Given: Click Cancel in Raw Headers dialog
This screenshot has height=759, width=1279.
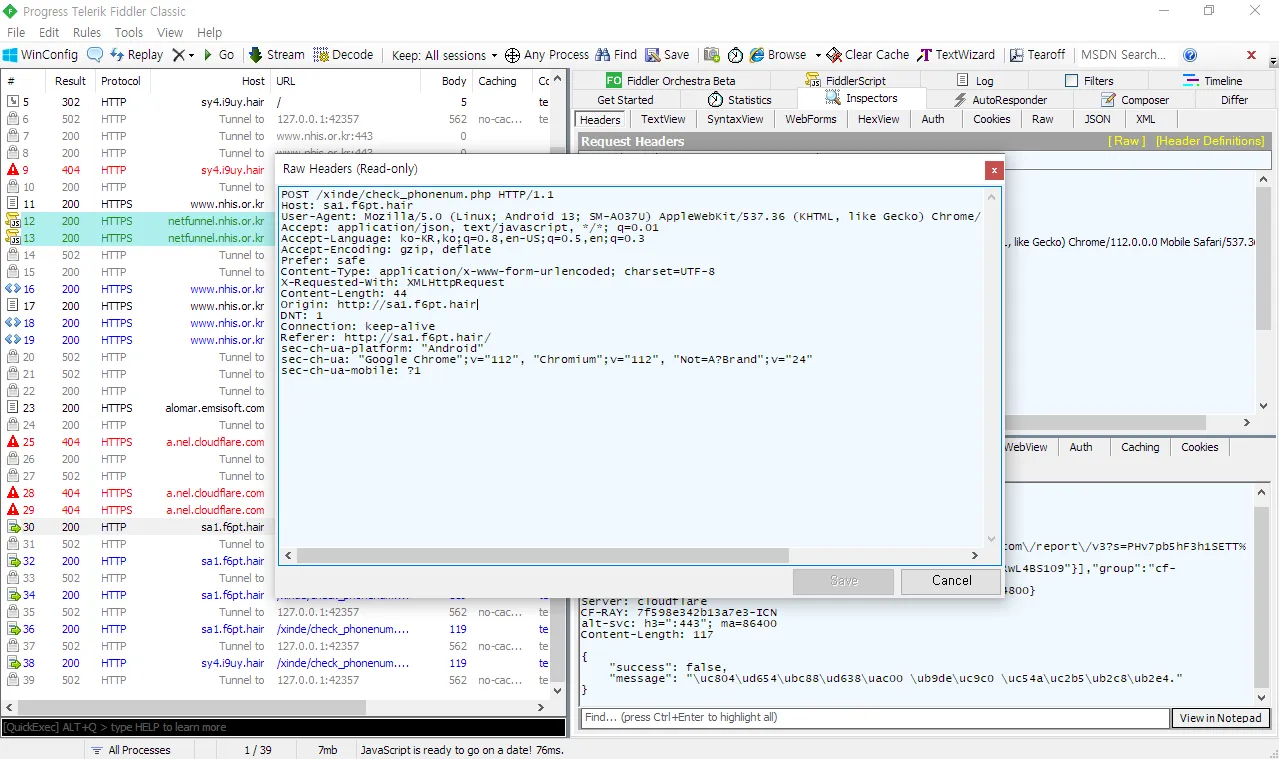Looking at the screenshot, I should pyautogui.click(x=951, y=580).
